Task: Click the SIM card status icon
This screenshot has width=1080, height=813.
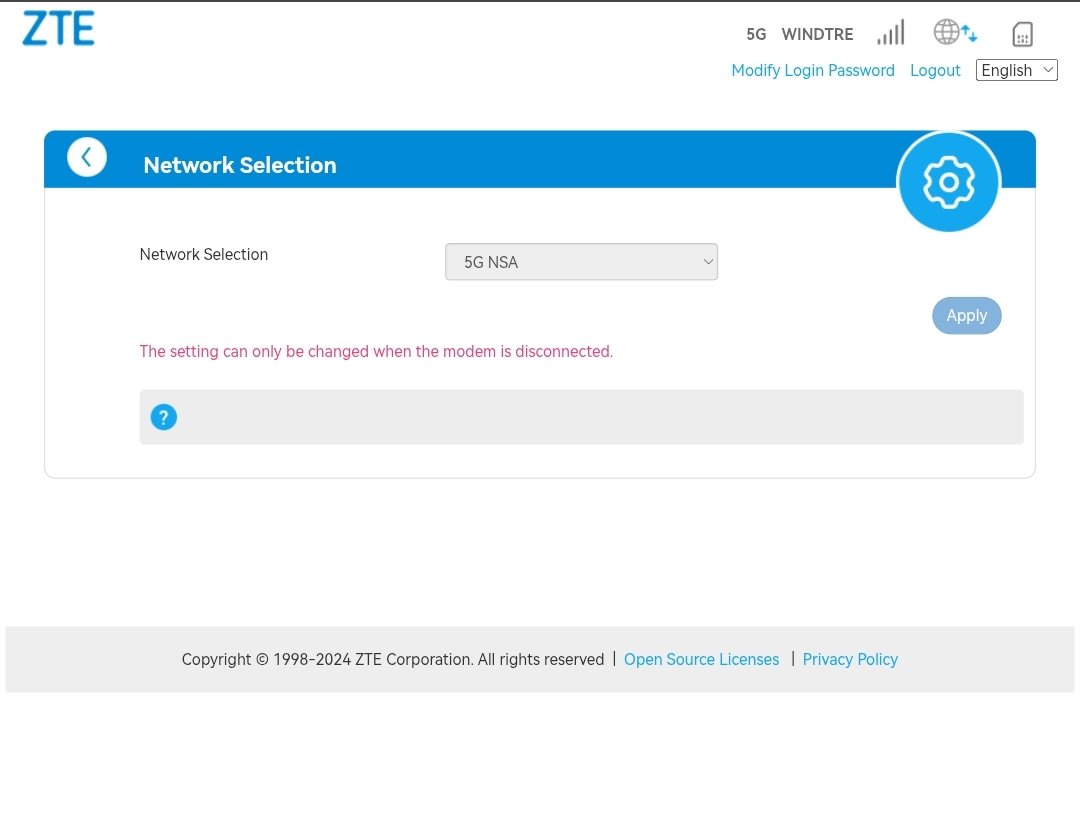Action: (1021, 34)
